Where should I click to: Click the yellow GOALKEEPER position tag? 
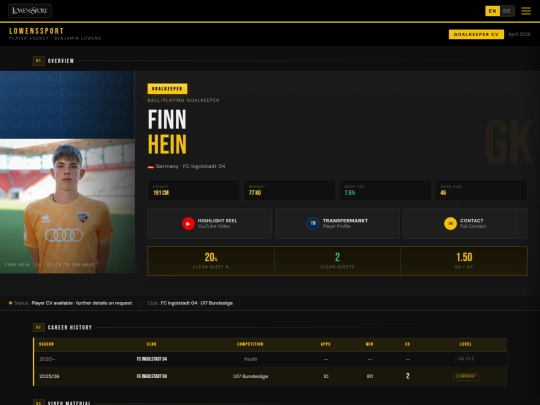tap(167, 89)
